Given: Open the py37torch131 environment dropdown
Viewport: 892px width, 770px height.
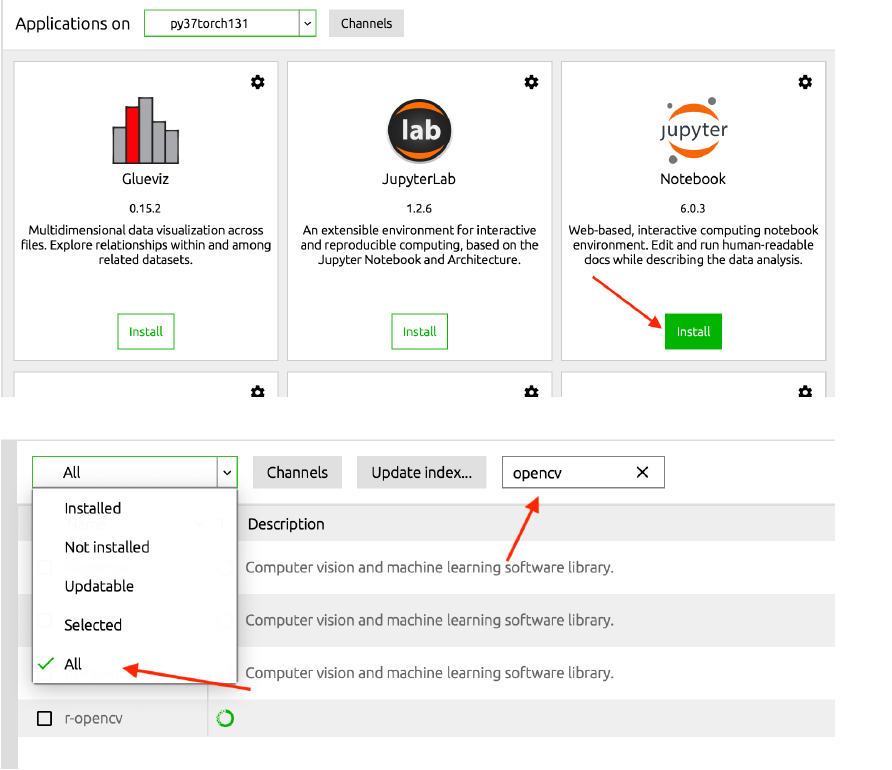Looking at the screenshot, I should tap(230, 23).
